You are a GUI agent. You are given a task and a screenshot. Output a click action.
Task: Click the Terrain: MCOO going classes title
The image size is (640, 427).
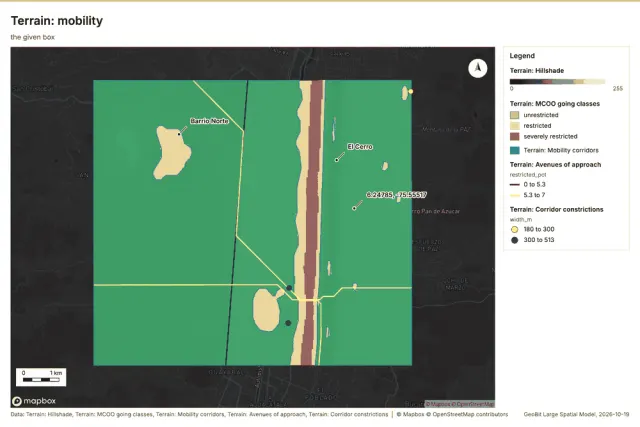click(555, 104)
